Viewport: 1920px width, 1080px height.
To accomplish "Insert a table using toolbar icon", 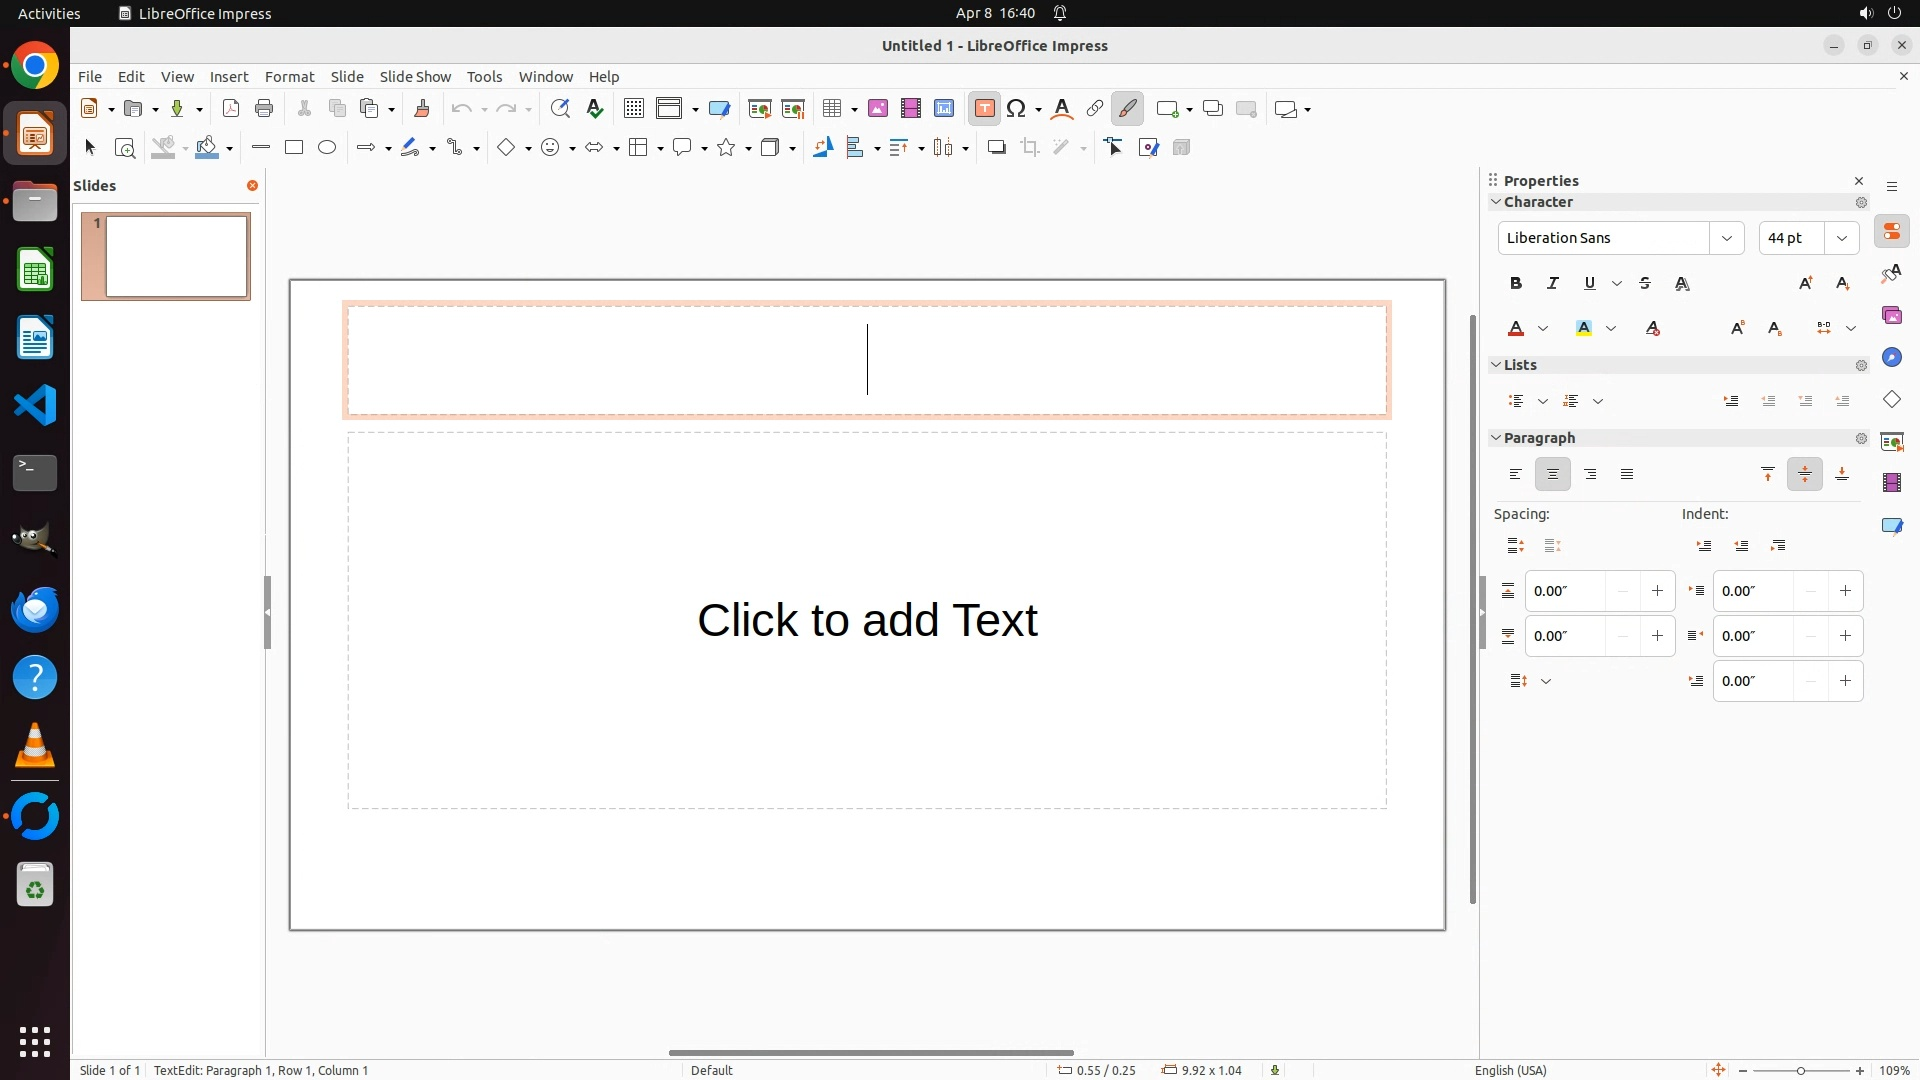I will [x=831, y=109].
